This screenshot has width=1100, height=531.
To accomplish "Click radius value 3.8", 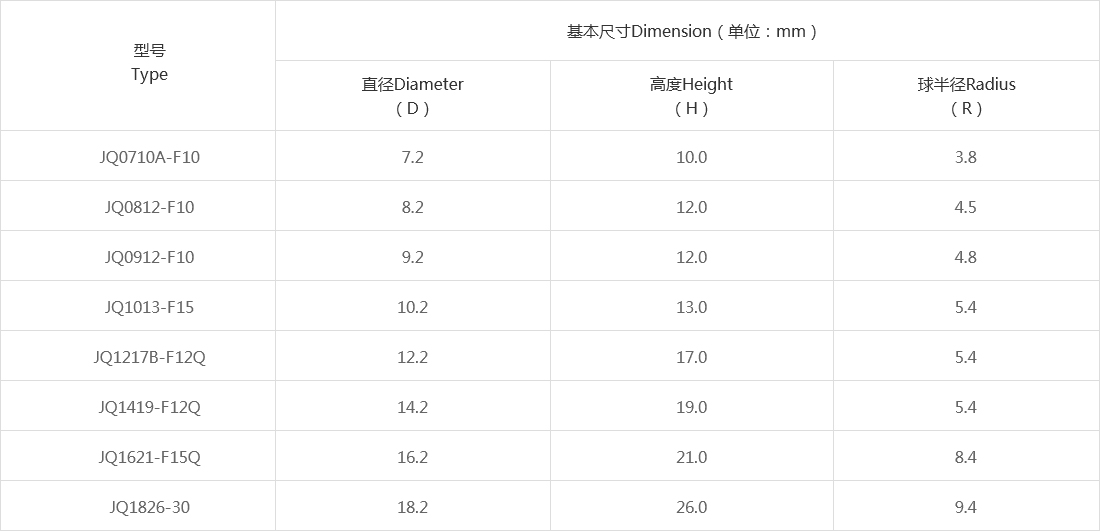I will 966,157.
